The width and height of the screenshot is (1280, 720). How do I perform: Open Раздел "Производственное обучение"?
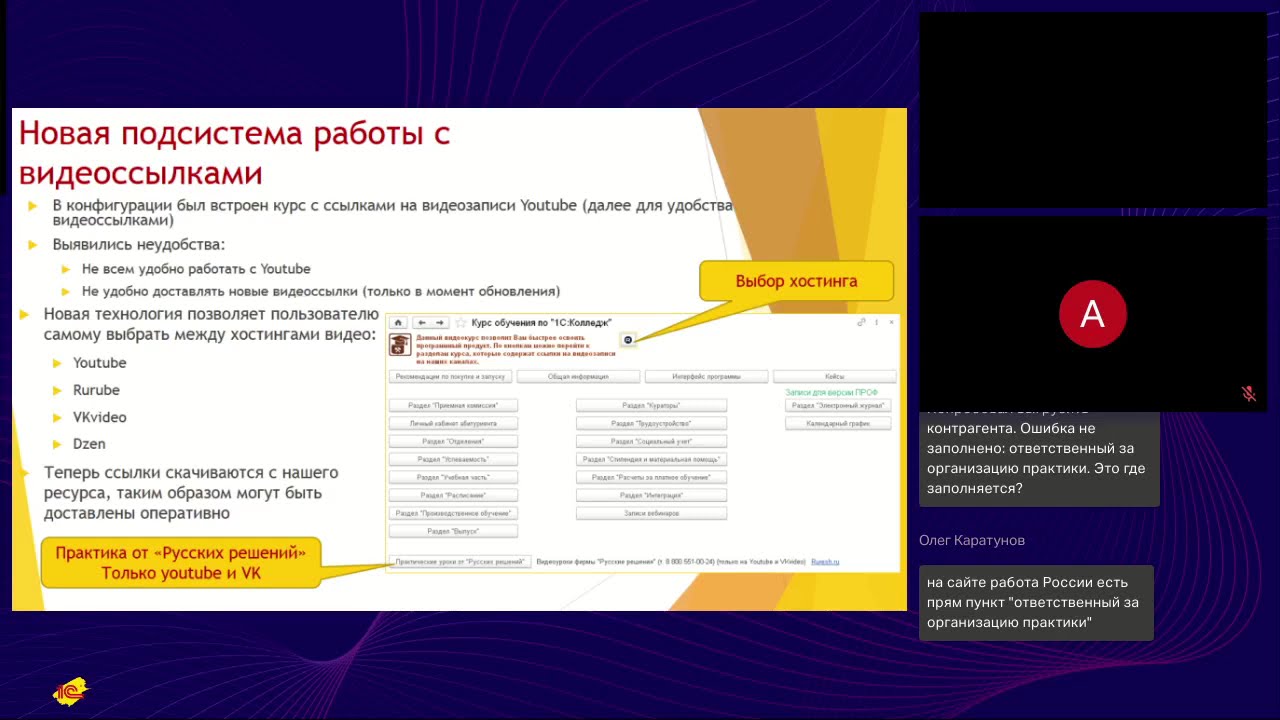tap(453, 513)
